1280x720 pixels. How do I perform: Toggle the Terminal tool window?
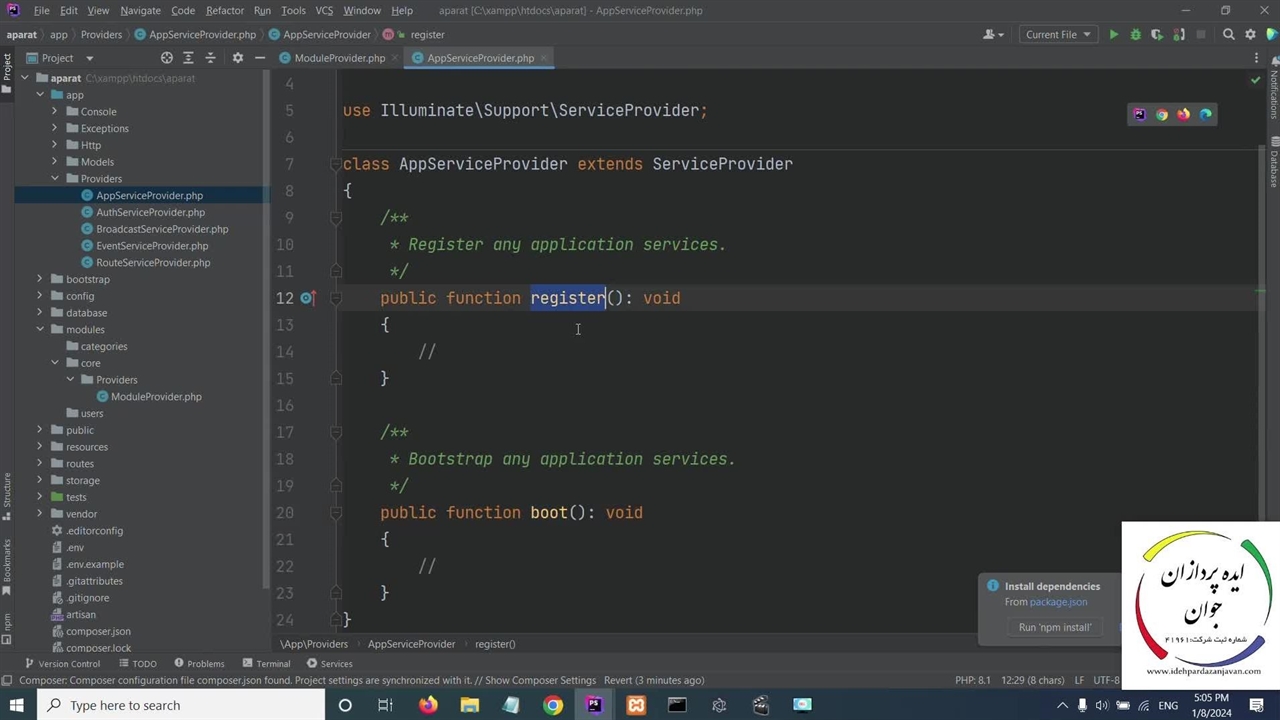(266, 663)
